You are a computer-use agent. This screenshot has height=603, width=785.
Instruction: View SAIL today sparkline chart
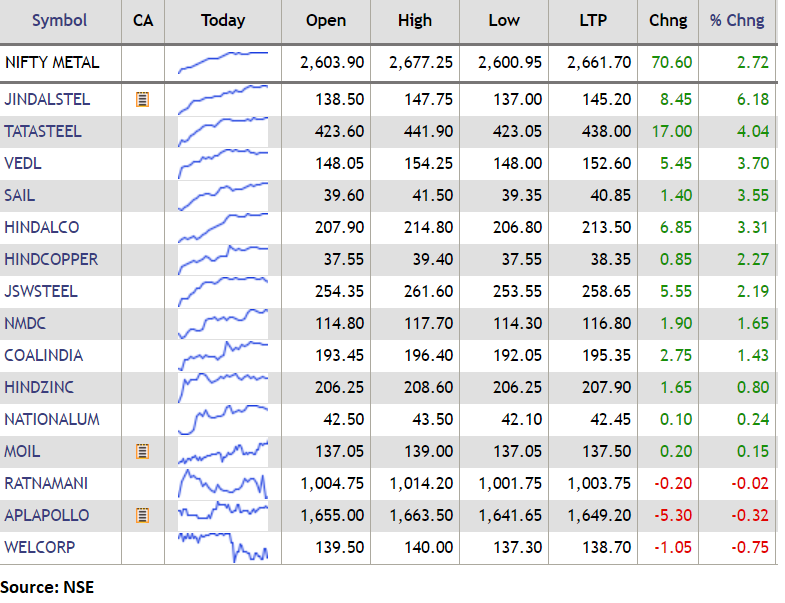(x=223, y=195)
